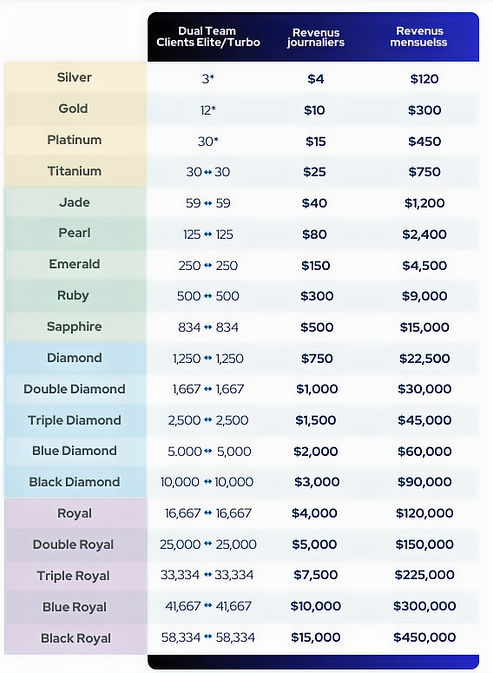Click the Dual Team Clients Elite/Turbo header
Image resolution: width=493 pixels, height=673 pixels.
coord(208,37)
